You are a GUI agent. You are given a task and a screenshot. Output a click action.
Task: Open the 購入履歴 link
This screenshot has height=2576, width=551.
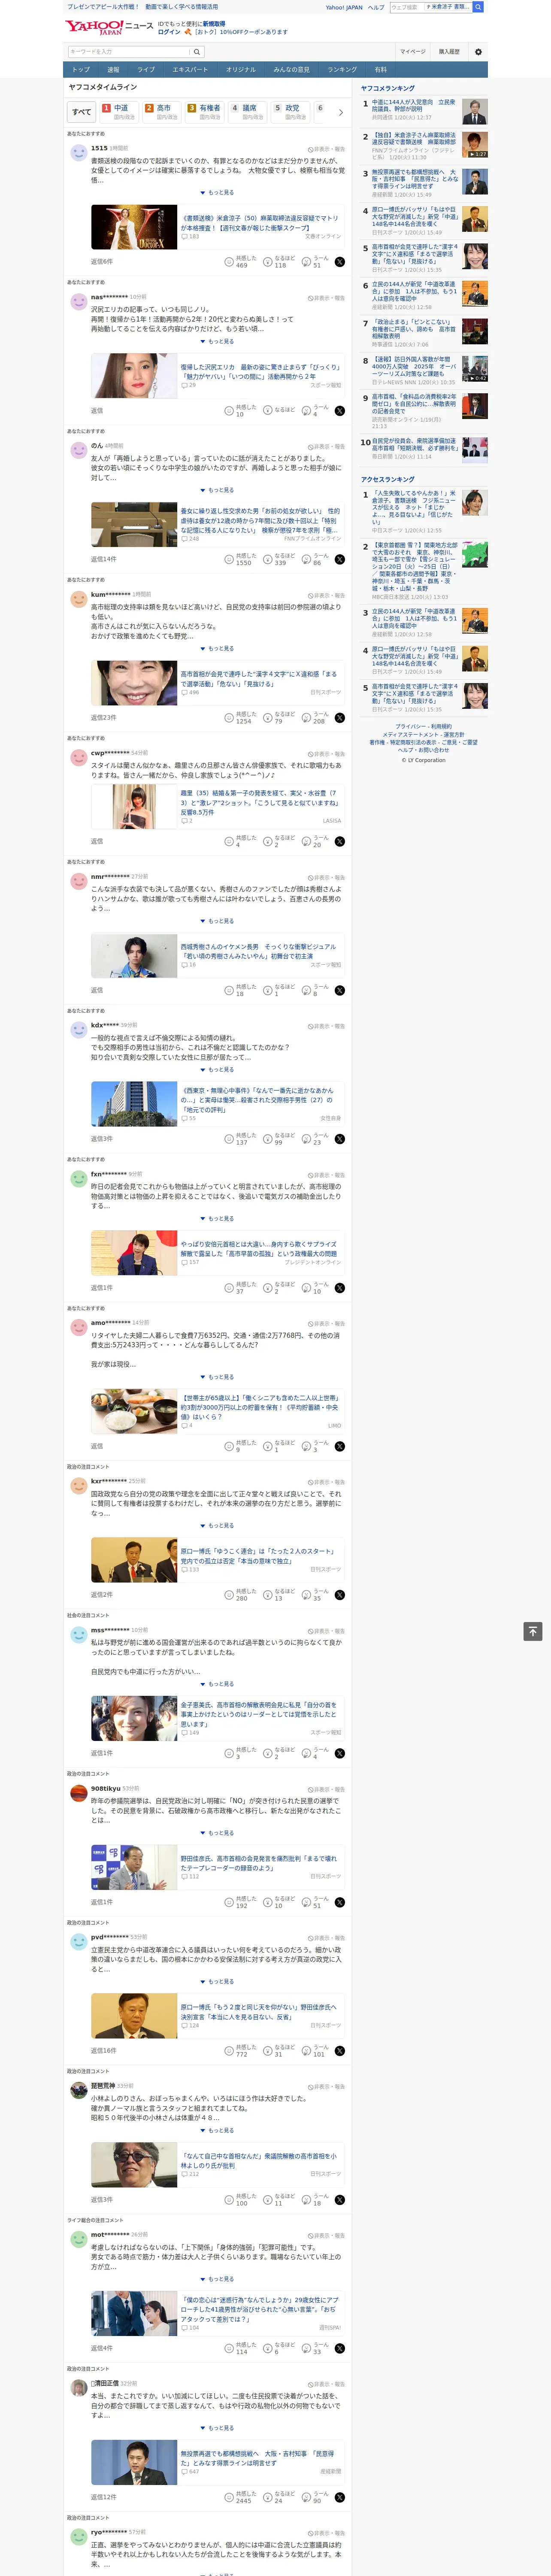click(449, 52)
